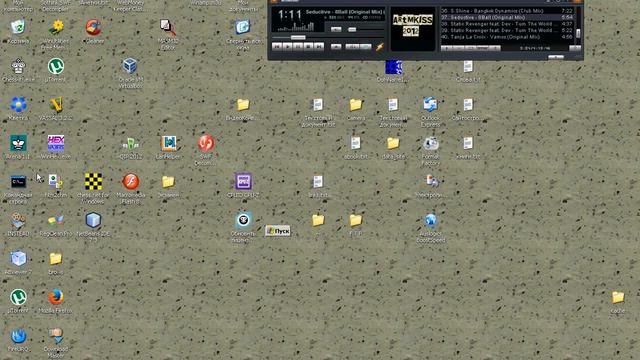
Task: Open the Arena chess icon
Action: [18, 143]
